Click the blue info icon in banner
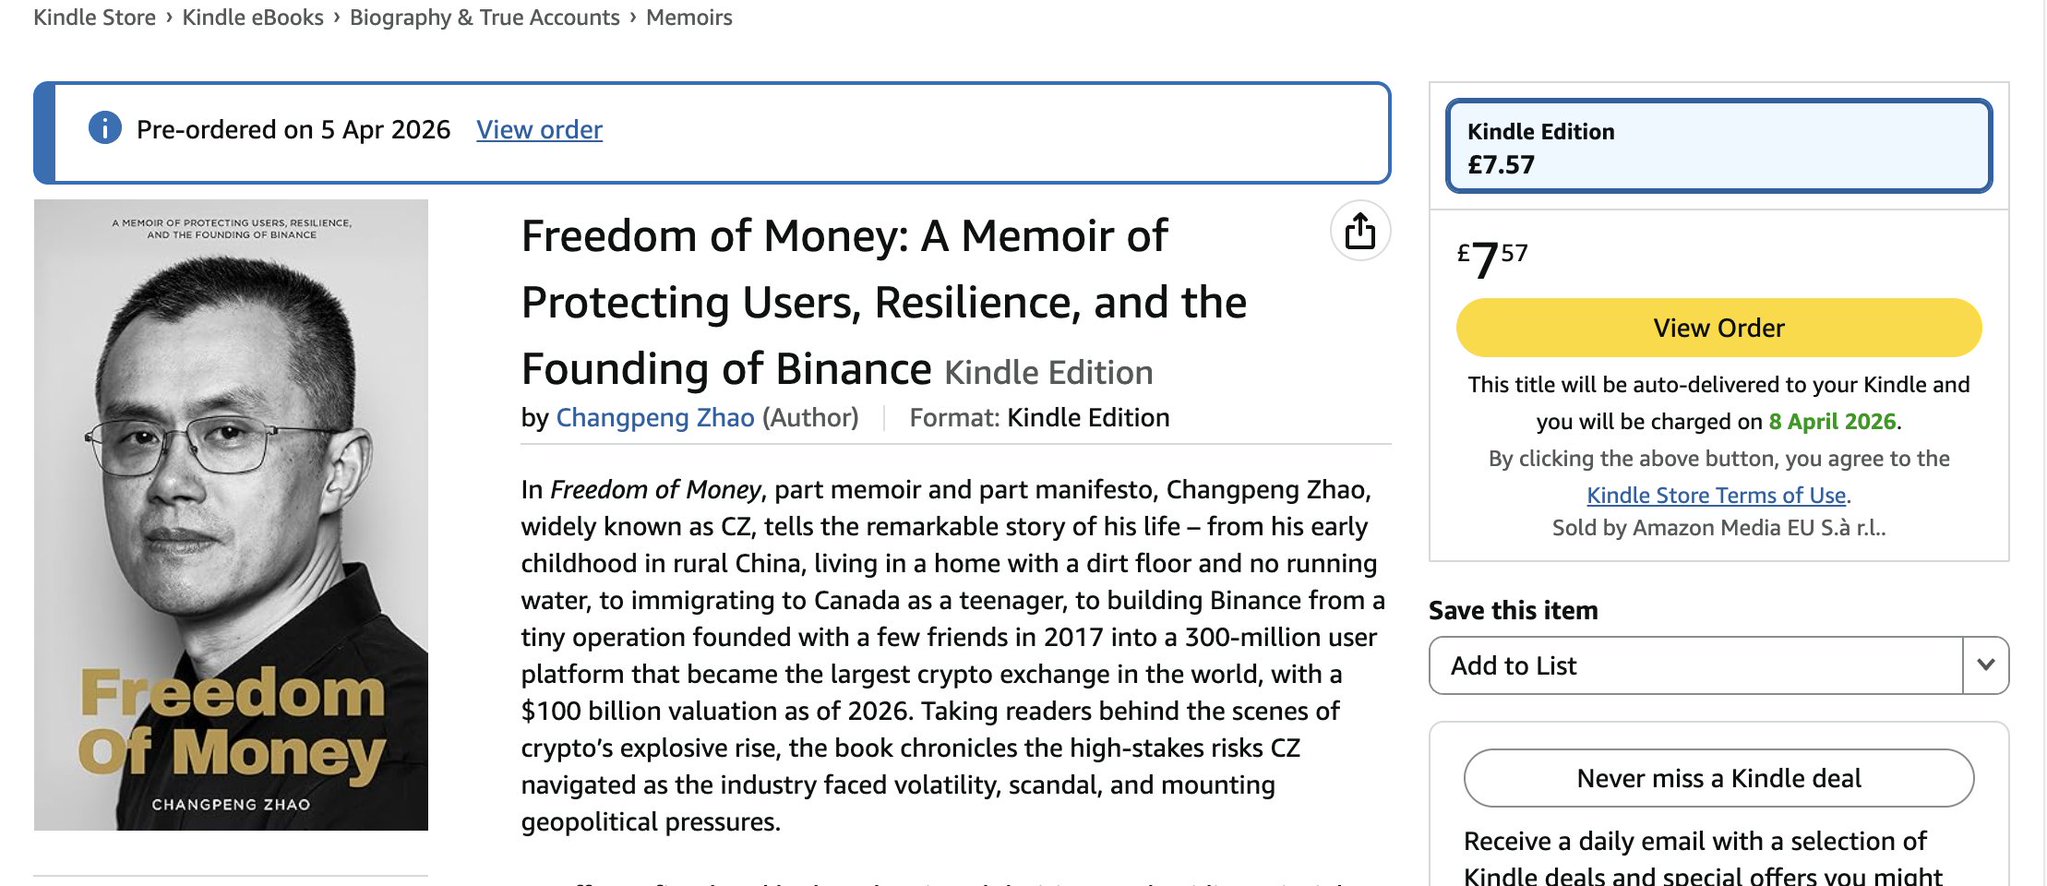The width and height of the screenshot is (2047, 886). pyautogui.click(x=105, y=128)
